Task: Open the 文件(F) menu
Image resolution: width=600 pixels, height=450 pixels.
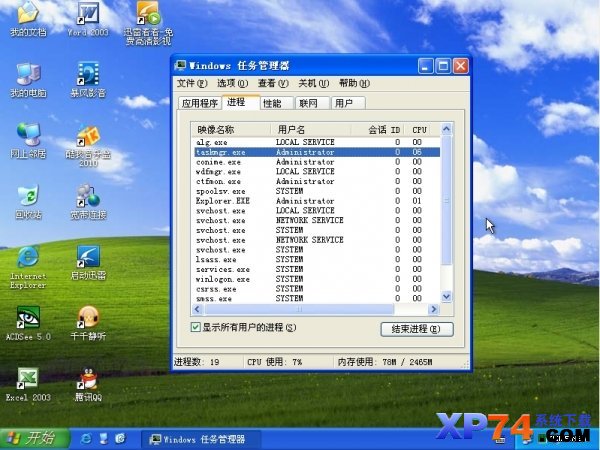Action: point(192,83)
